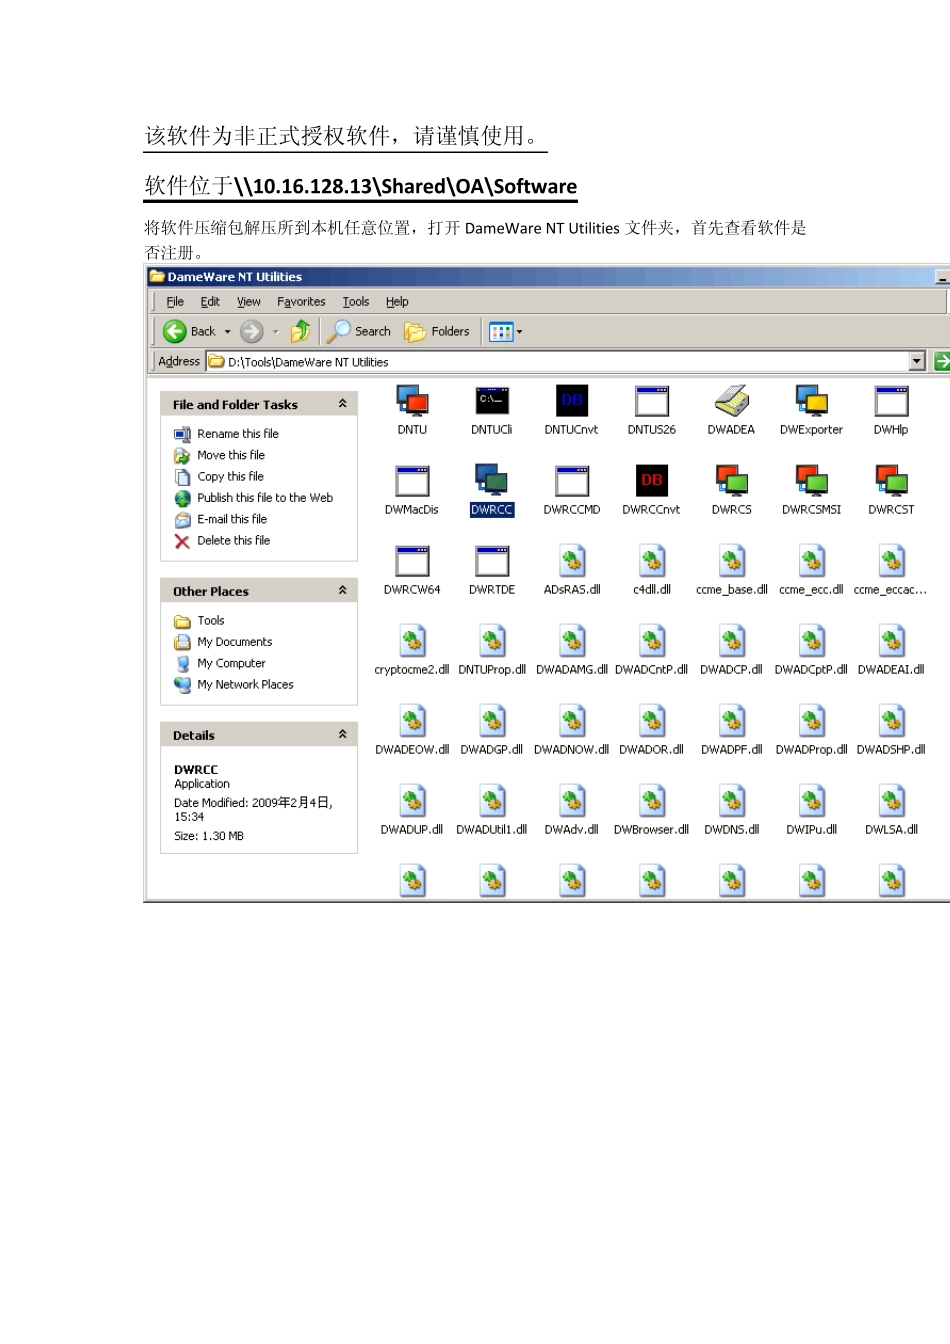950x1344 pixels.
Task: Select the DNTUProp.dll file icon
Action: [x=492, y=641]
